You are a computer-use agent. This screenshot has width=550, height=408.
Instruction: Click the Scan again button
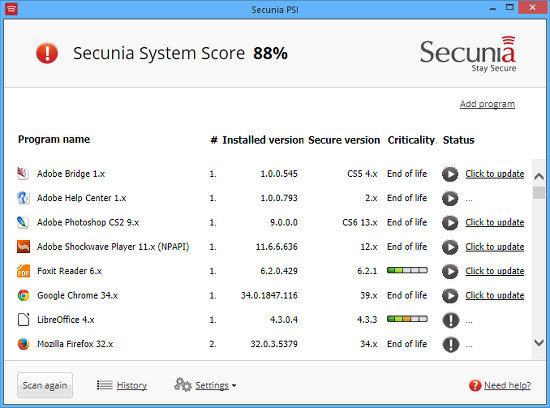45,385
